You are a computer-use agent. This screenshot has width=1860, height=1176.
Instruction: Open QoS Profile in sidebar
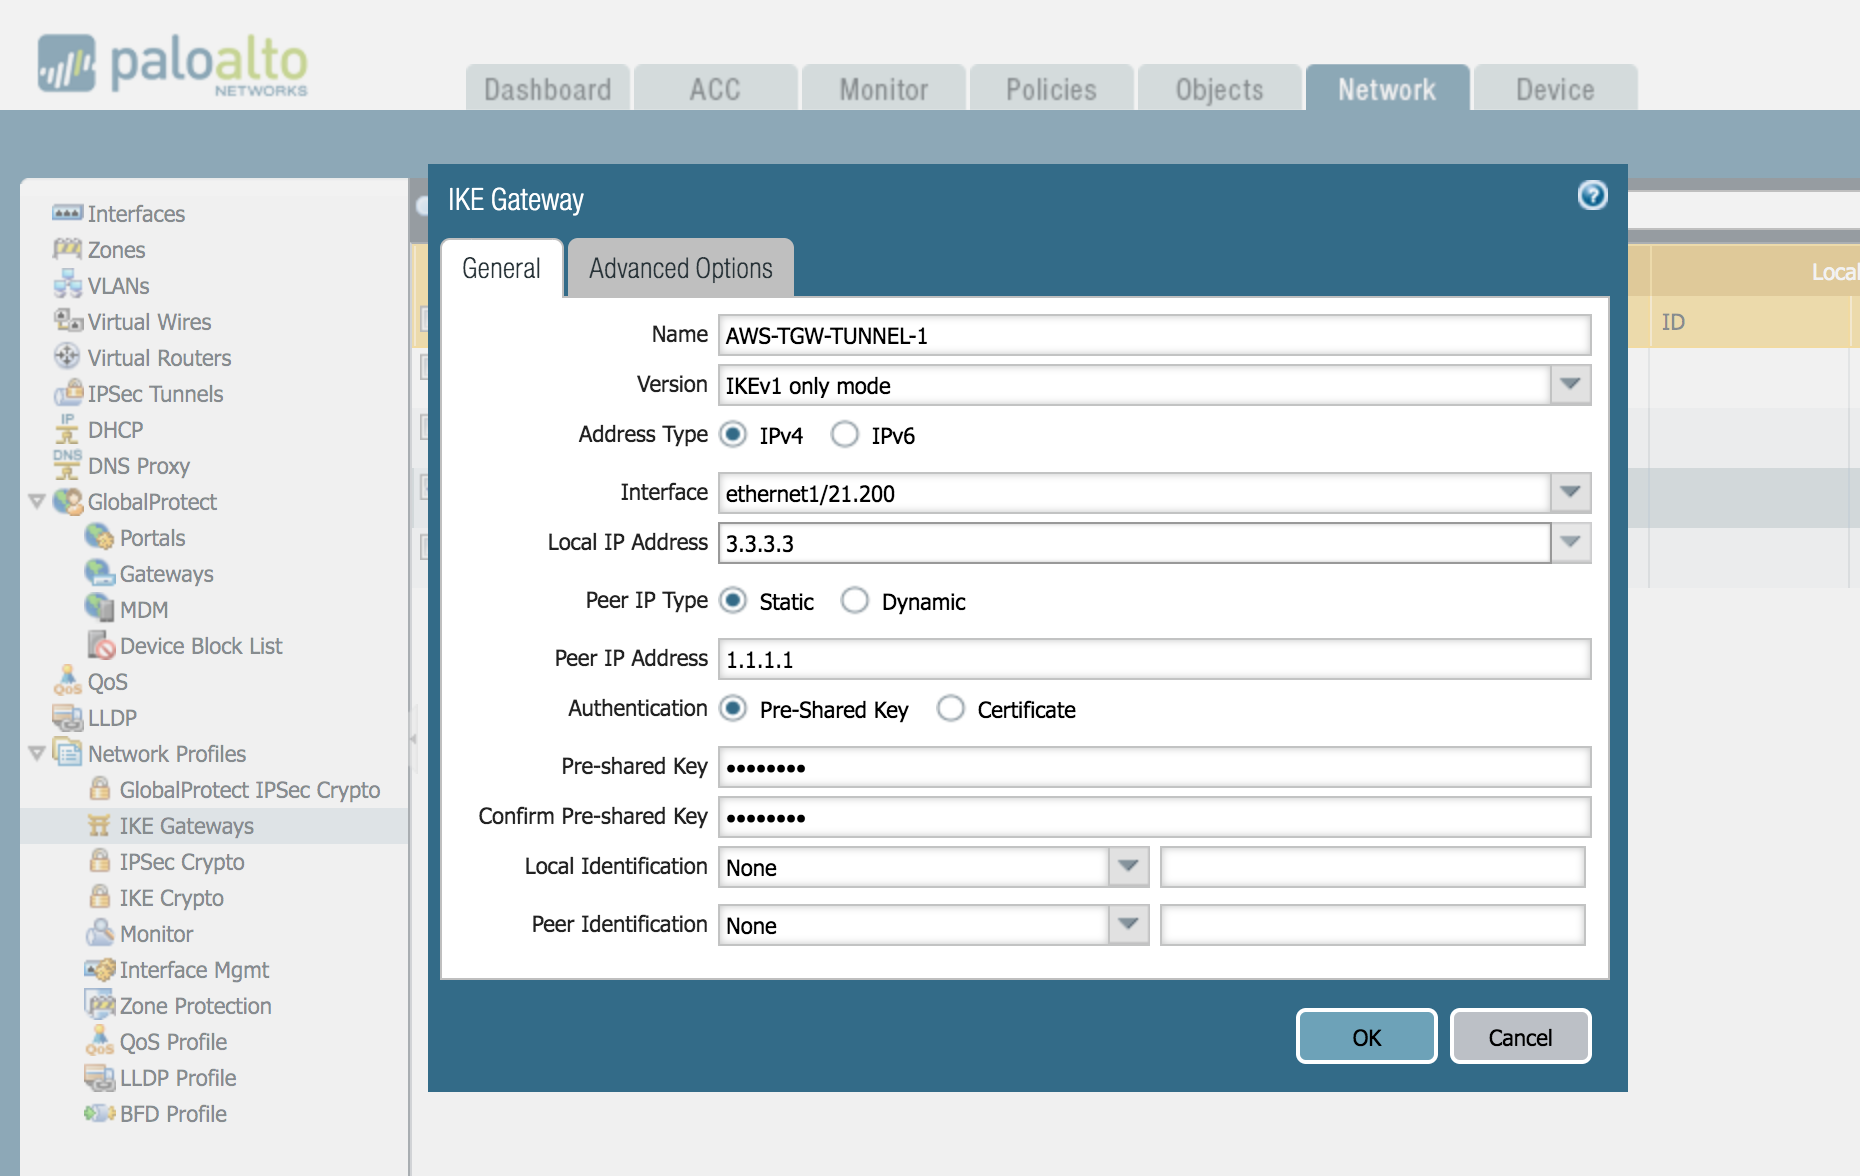coord(173,1041)
